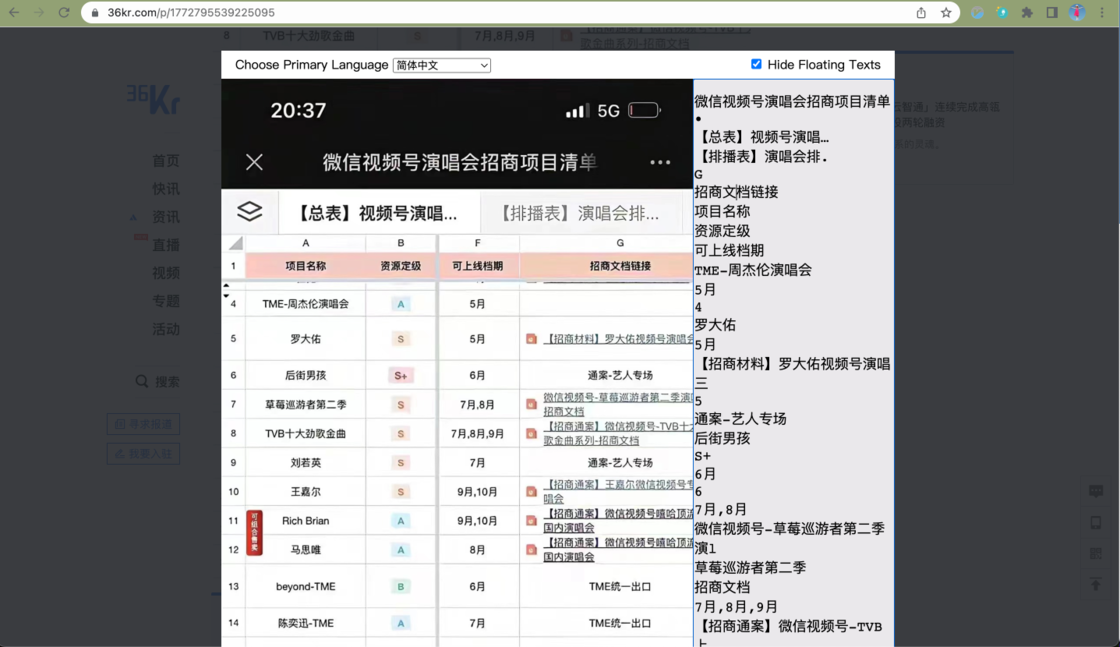Open the 马思唯 row document link
The image size is (1120, 647).
619,550
